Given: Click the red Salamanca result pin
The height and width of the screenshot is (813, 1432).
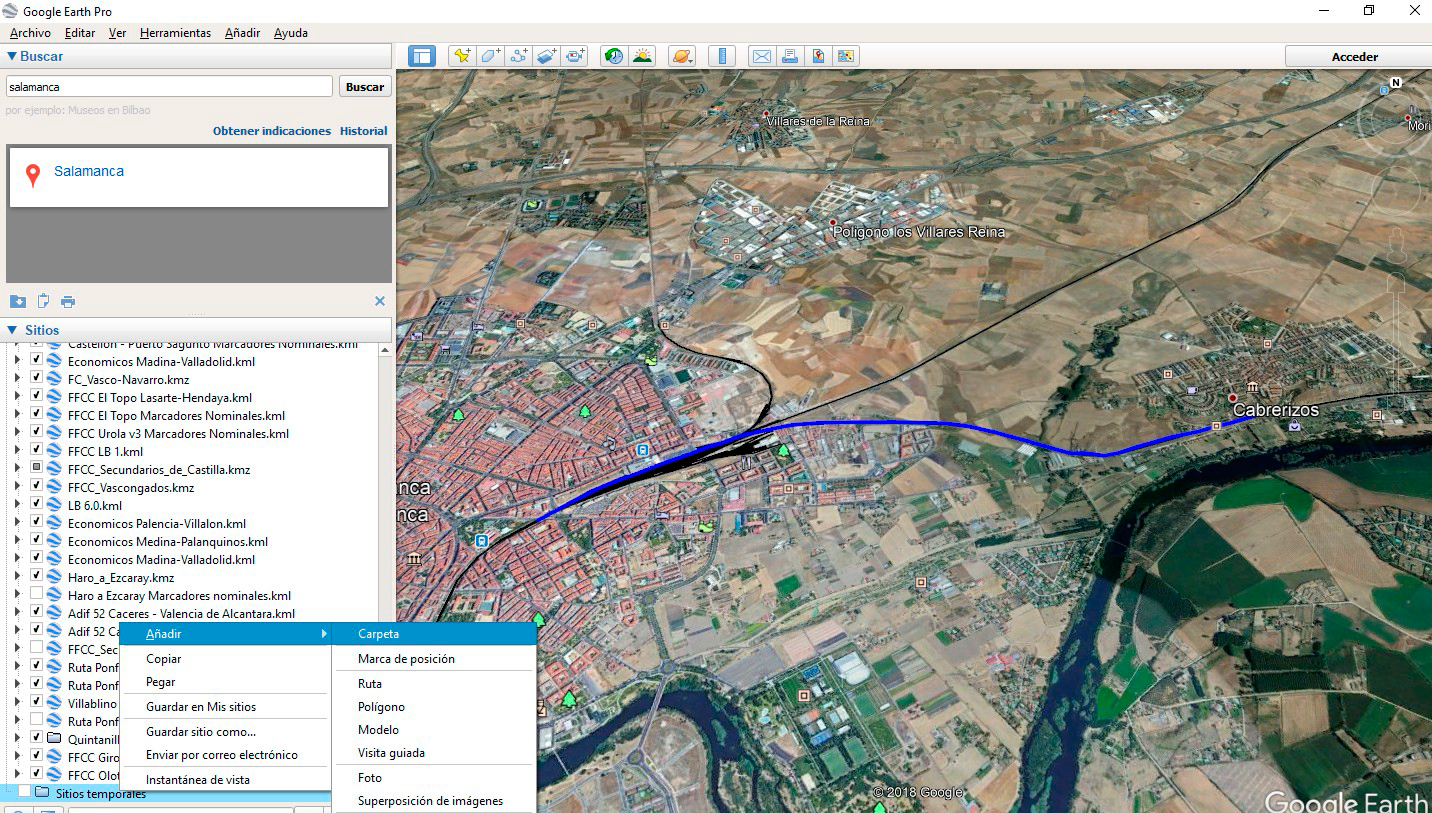Looking at the screenshot, I should coord(33,176).
